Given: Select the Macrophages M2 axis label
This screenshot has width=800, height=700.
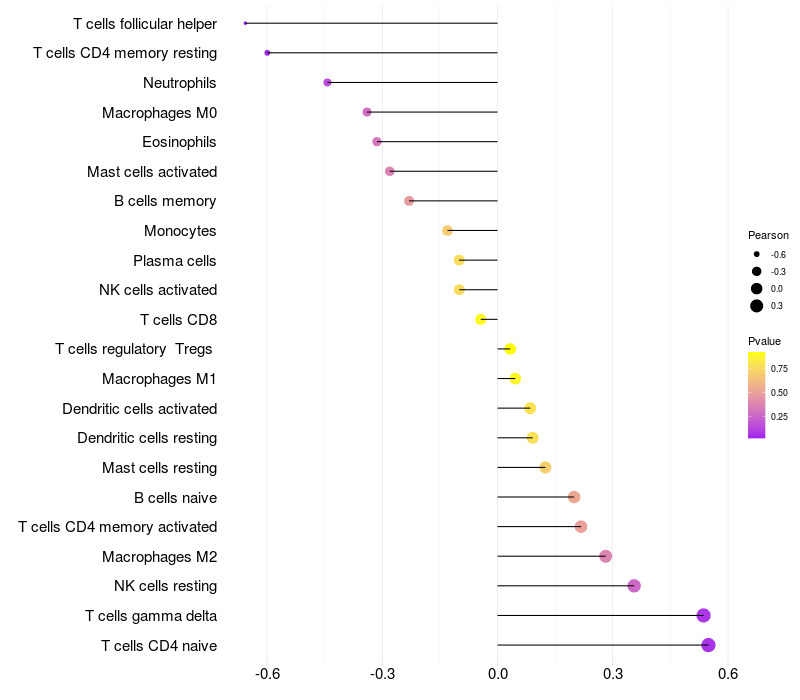Looking at the screenshot, I should 160,557.
